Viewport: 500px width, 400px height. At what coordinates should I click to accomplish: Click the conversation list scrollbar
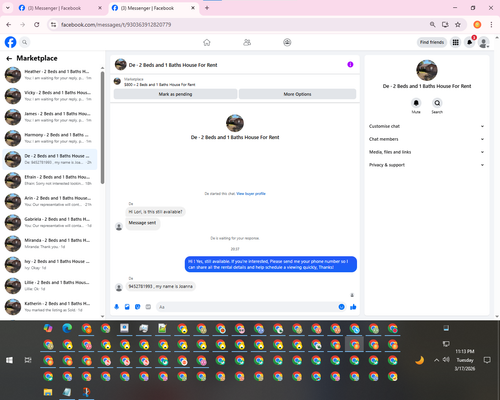point(102,127)
